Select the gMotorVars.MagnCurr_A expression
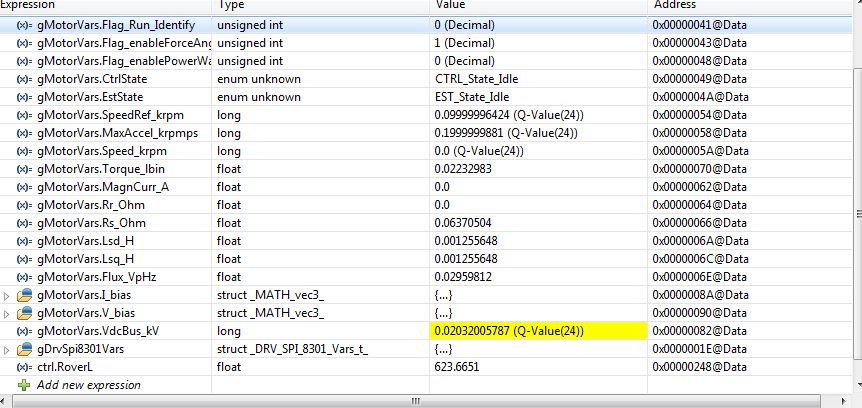The height and width of the screenshot is (408, 862). tap(103, 187)
